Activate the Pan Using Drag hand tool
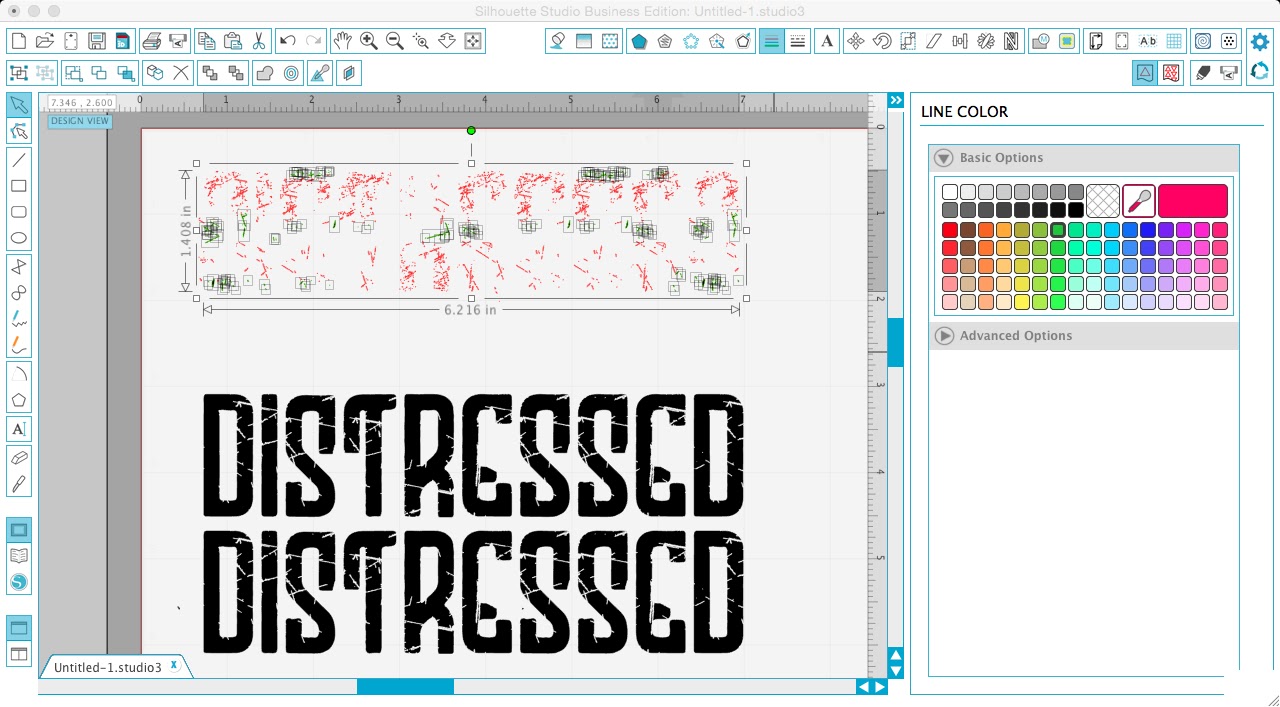 coord(343,41)
